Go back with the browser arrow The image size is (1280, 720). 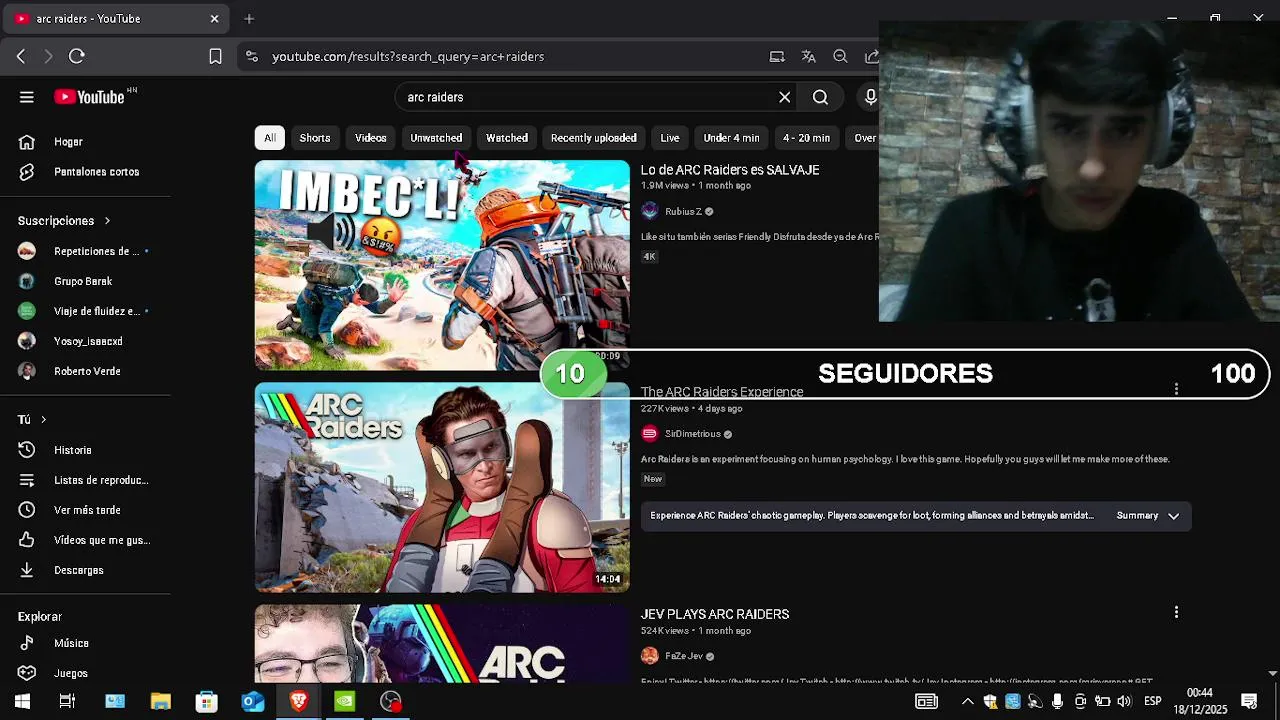(21, 56)
